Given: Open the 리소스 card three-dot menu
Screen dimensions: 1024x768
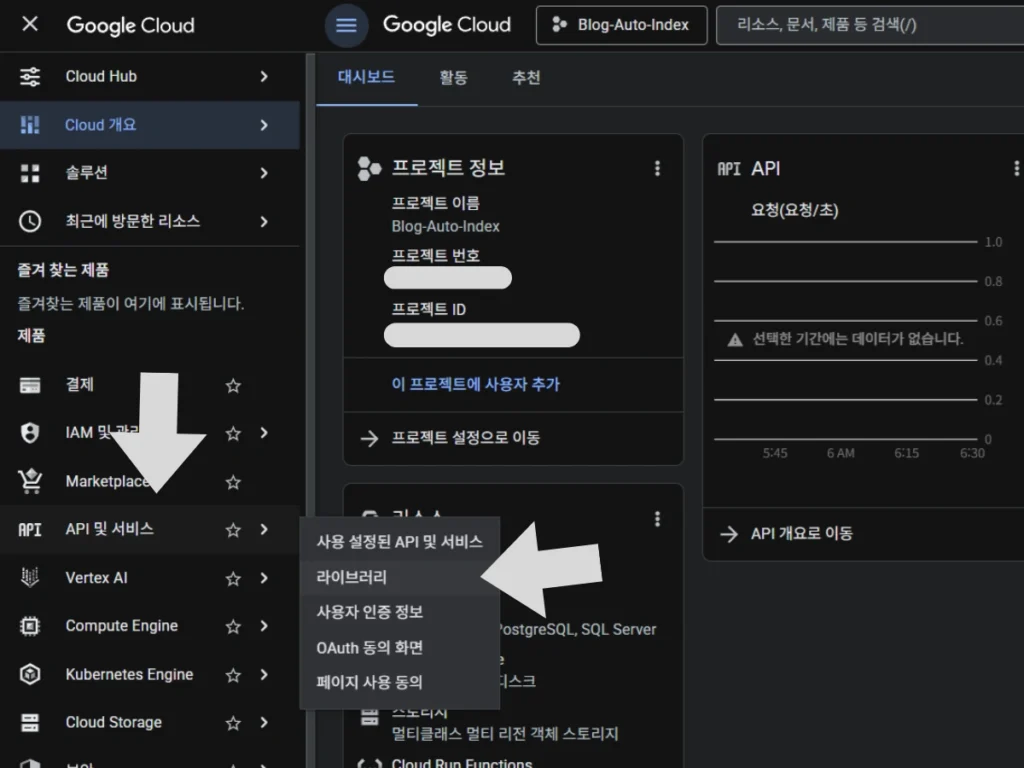Looking at the screenshot, I should (658, 519).
